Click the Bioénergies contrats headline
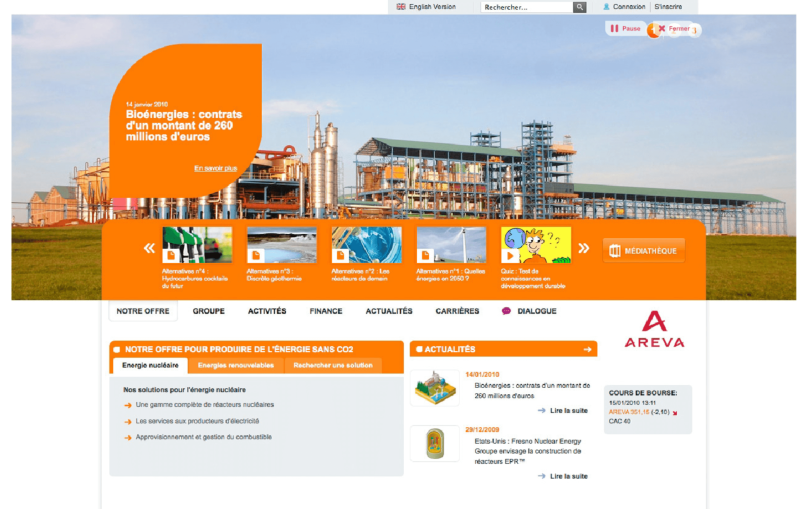806x509 pixels. coord(184,125)
